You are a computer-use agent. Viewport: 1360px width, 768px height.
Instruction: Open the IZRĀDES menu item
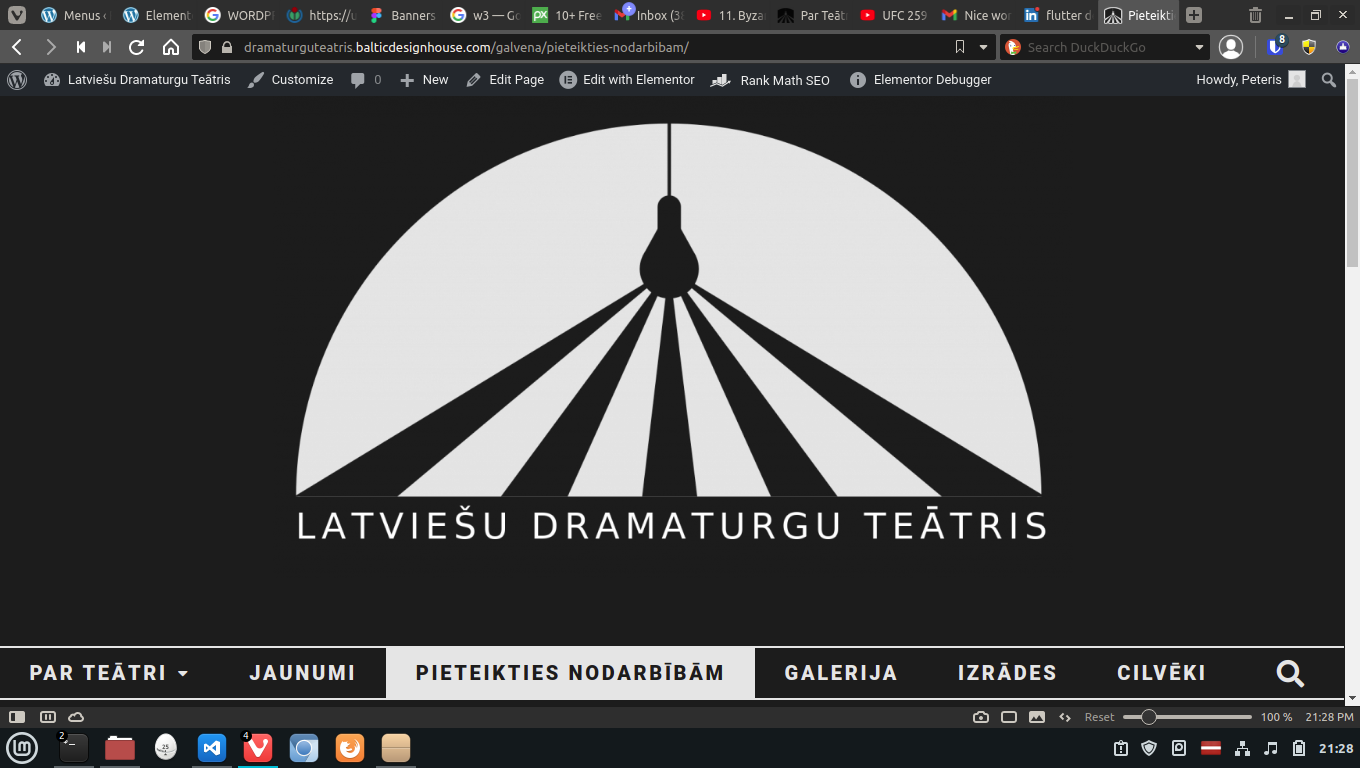pos(1007,673)
